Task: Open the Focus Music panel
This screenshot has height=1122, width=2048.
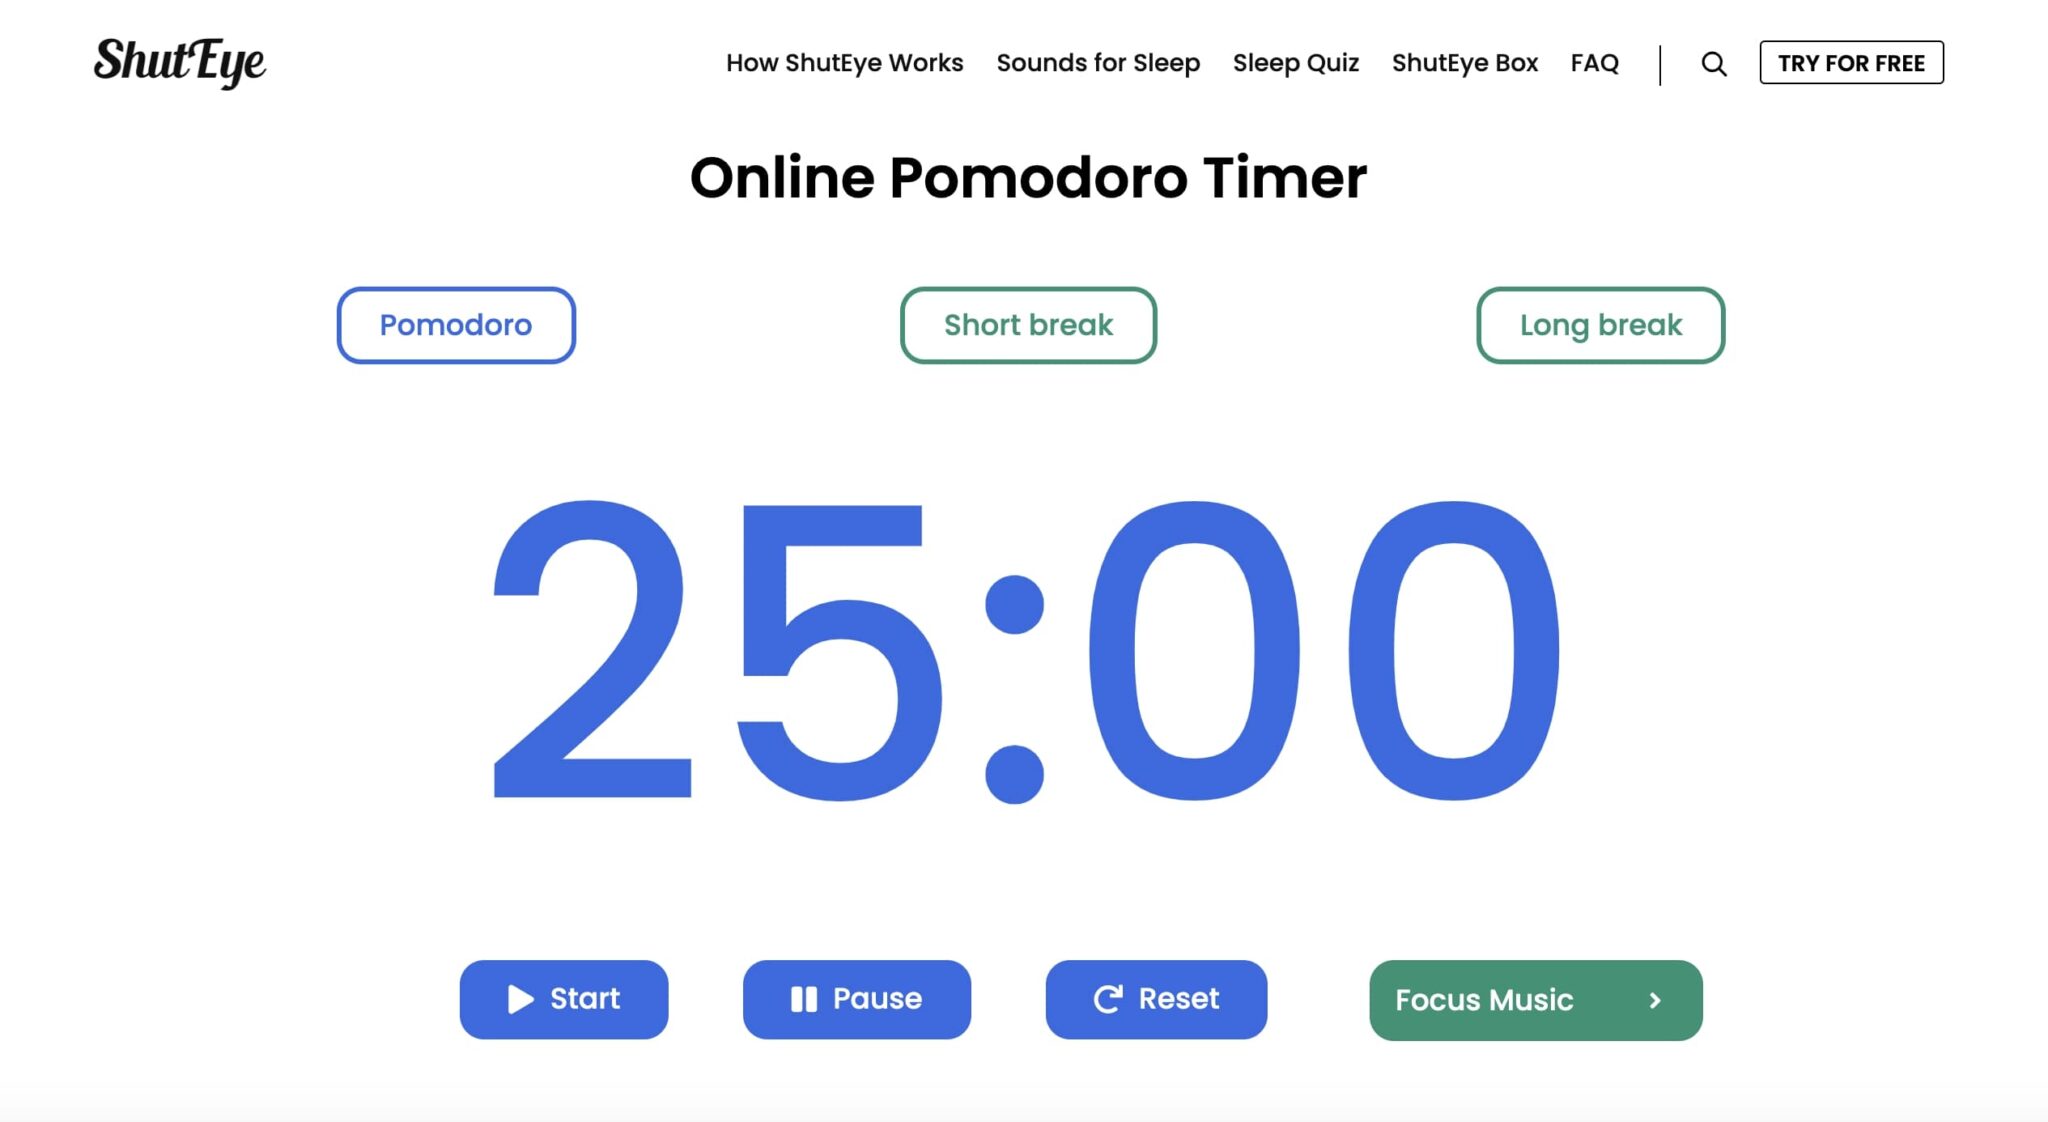Action: (x=1536, y=999)
